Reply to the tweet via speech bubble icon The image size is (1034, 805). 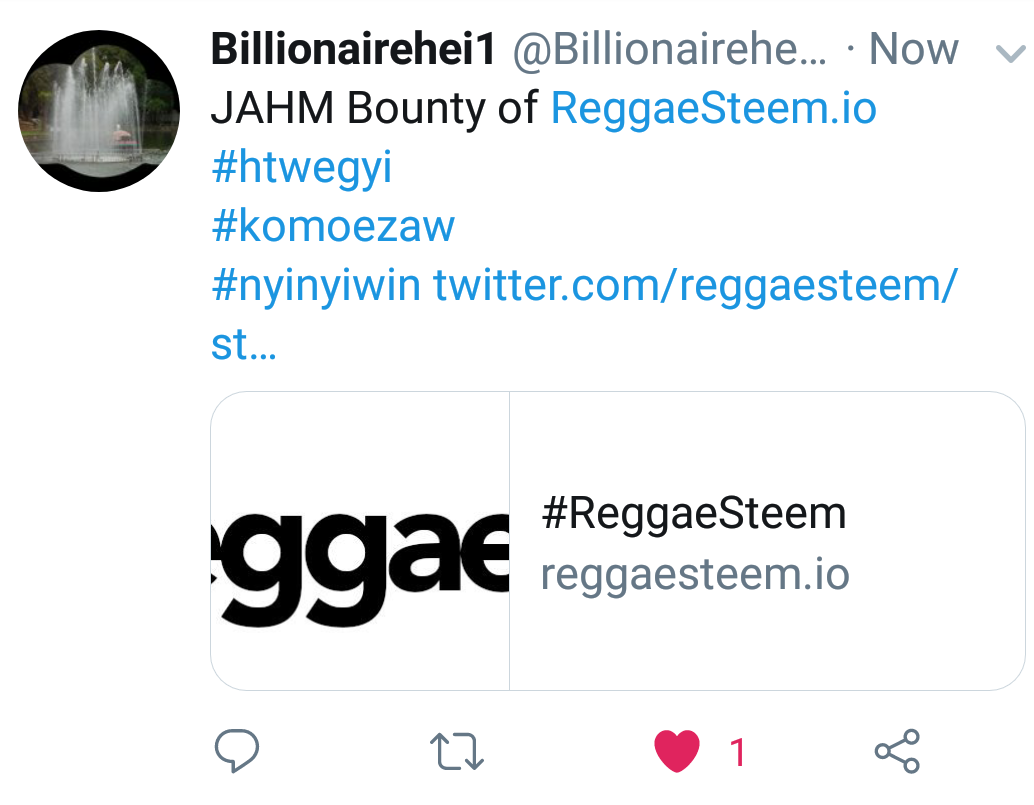tap(237, 750)
